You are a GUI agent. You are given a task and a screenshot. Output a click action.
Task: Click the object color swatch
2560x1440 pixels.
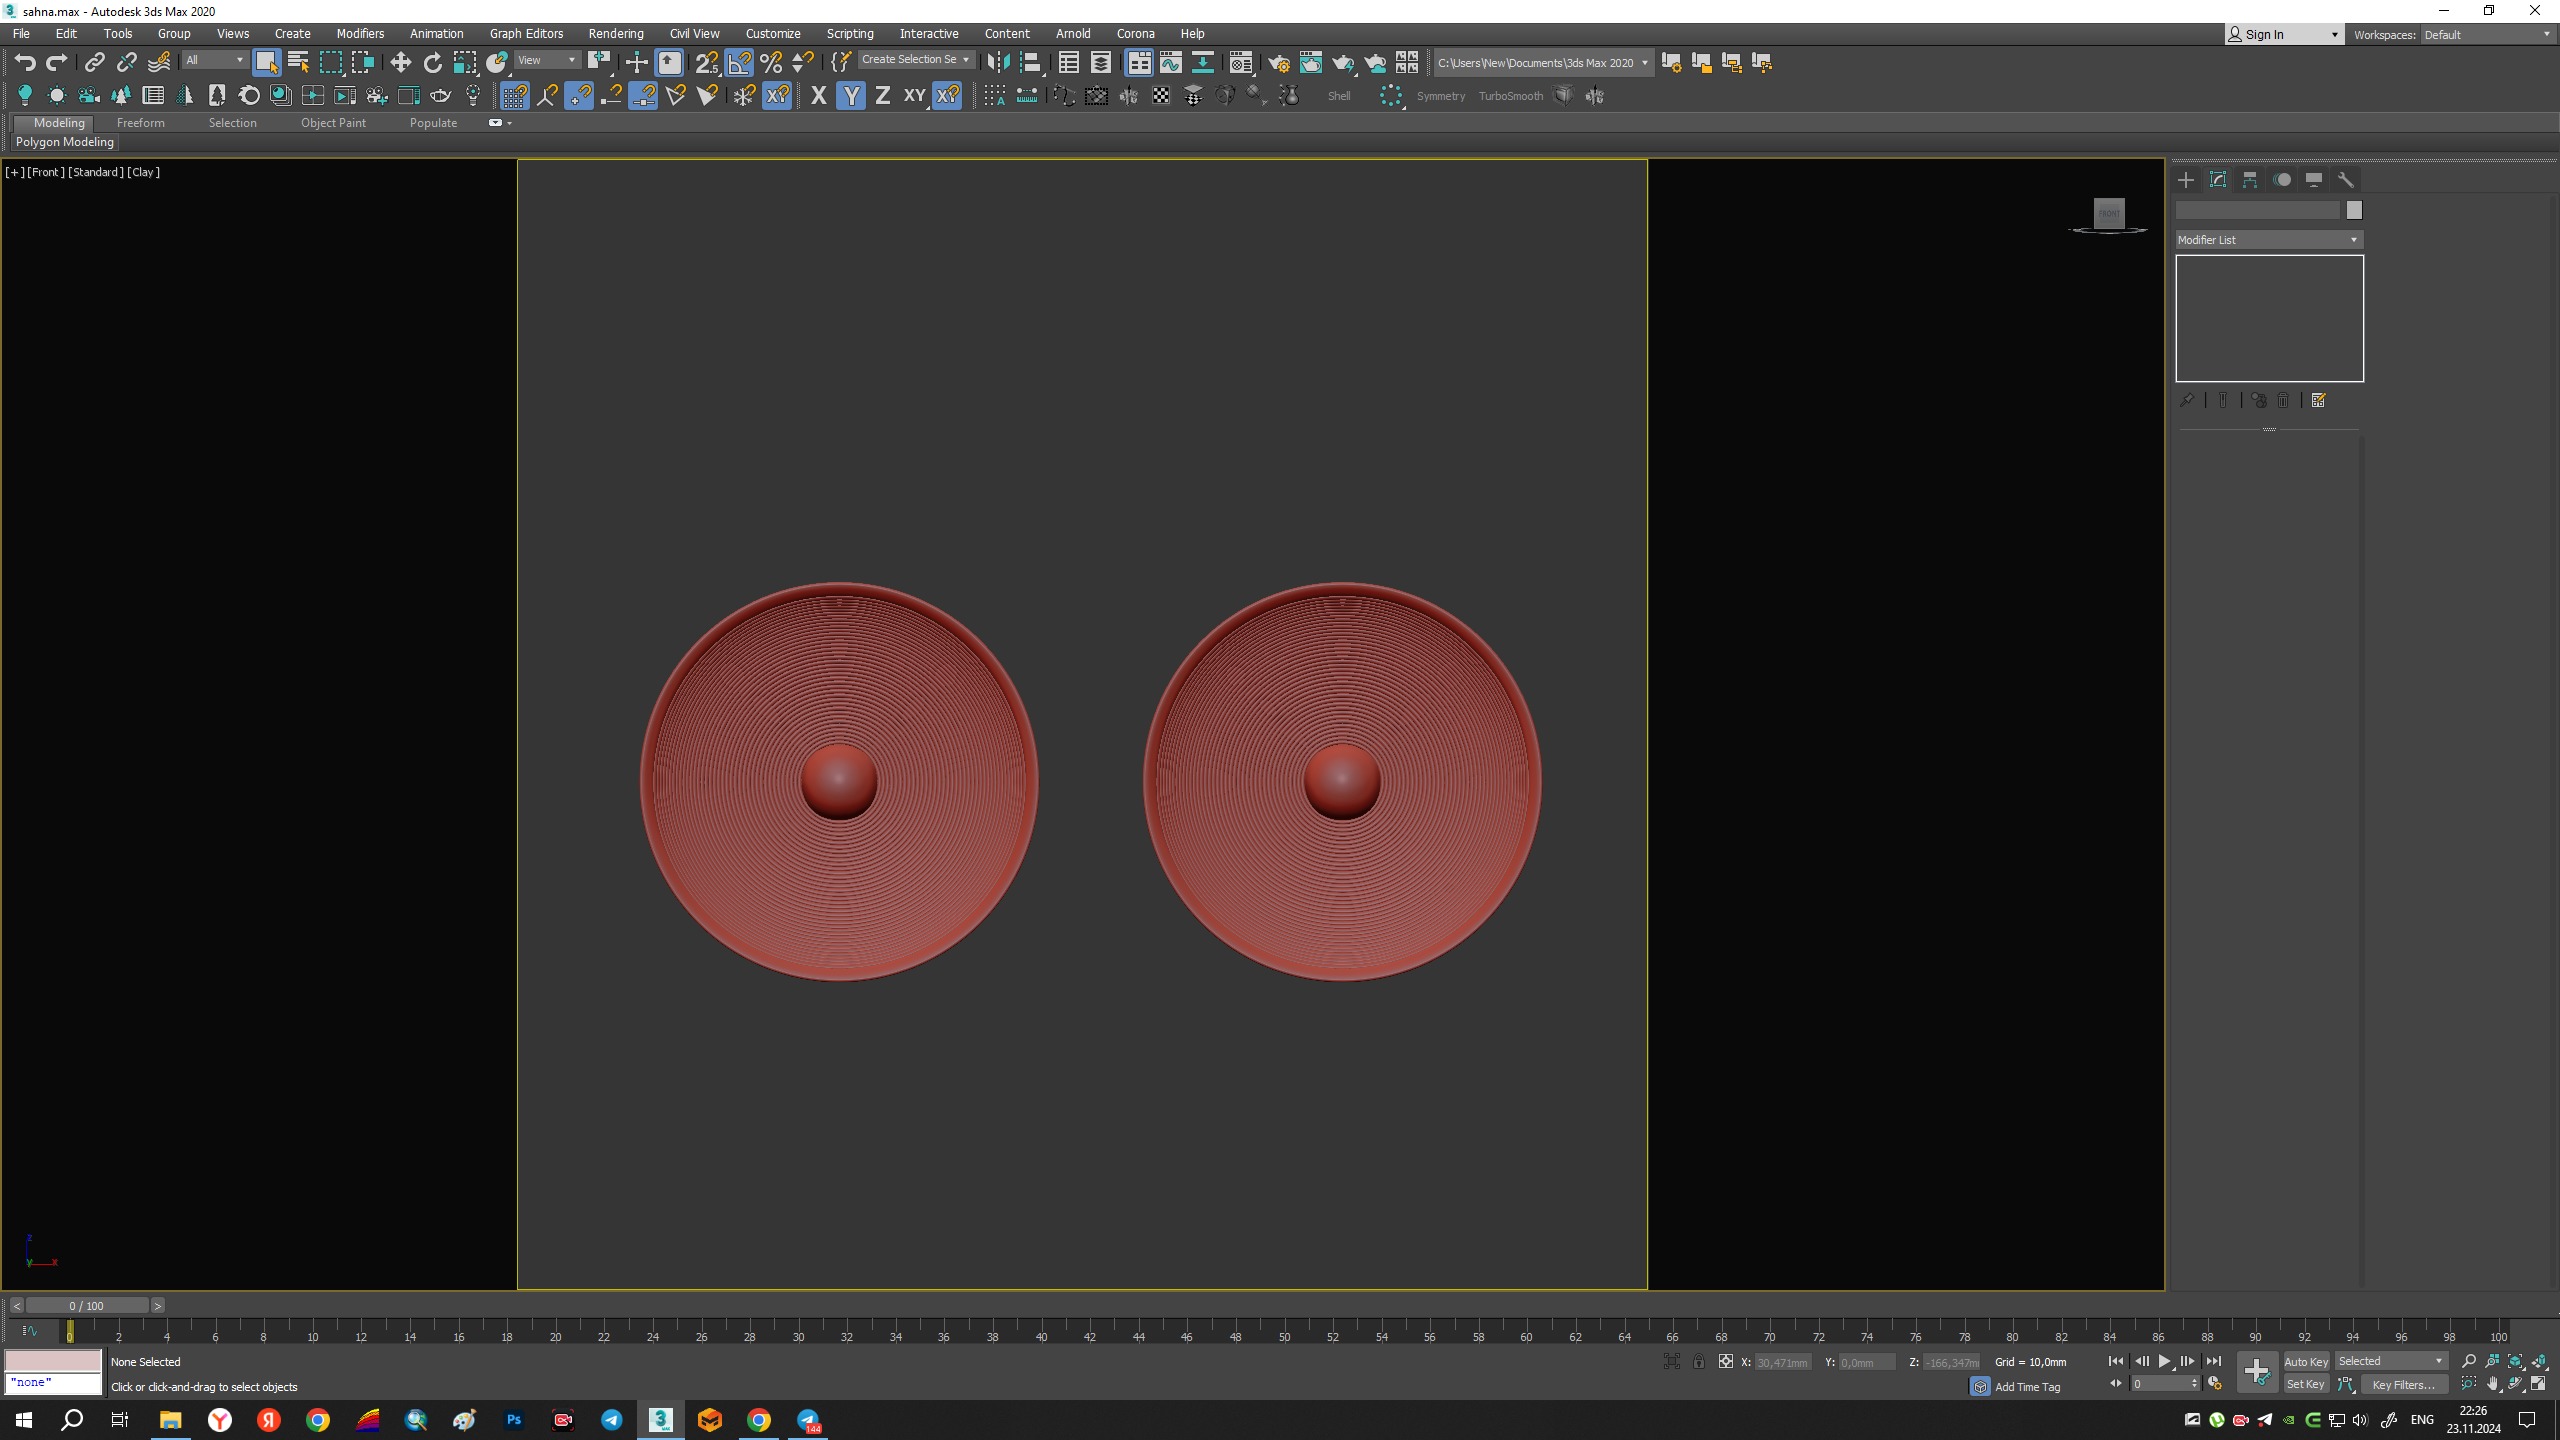(x=2354, y=210)
